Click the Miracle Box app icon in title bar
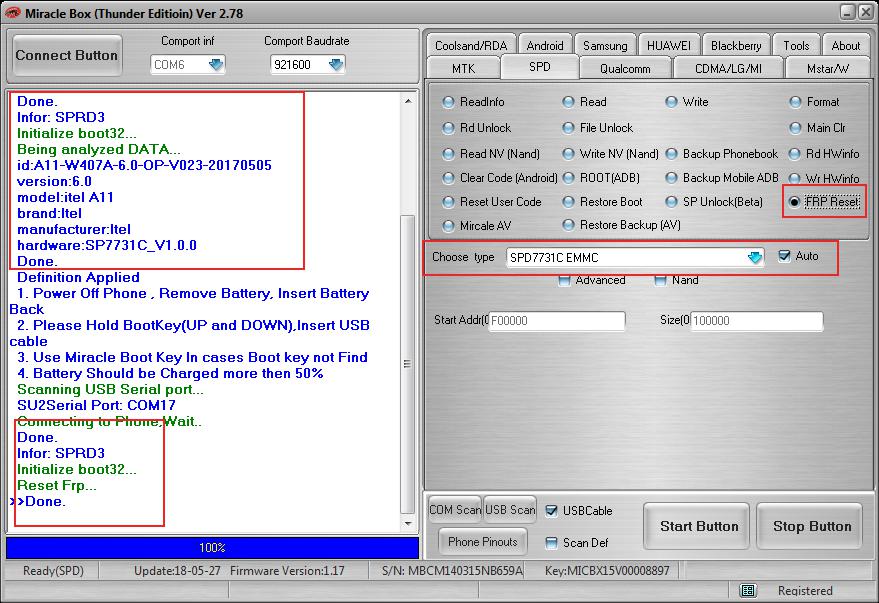The image size is (879, 603). [x=12, y=13]
